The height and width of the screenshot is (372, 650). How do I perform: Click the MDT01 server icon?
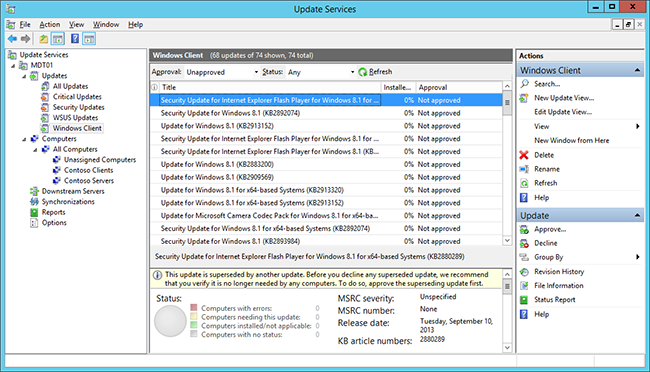(23, 66)
